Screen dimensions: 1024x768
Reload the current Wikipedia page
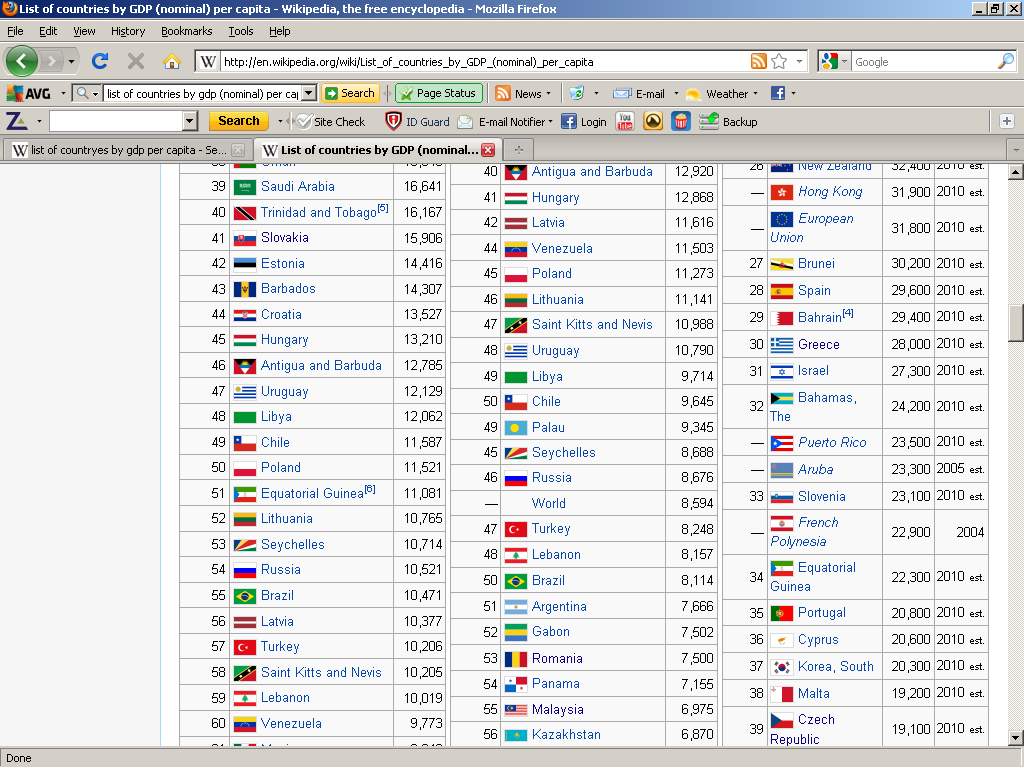(x=100, y=61)
